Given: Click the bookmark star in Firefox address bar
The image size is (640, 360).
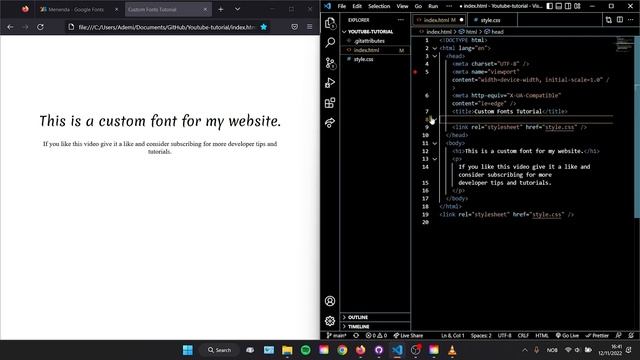Looking at the screenshot, I should coord(264,27).
